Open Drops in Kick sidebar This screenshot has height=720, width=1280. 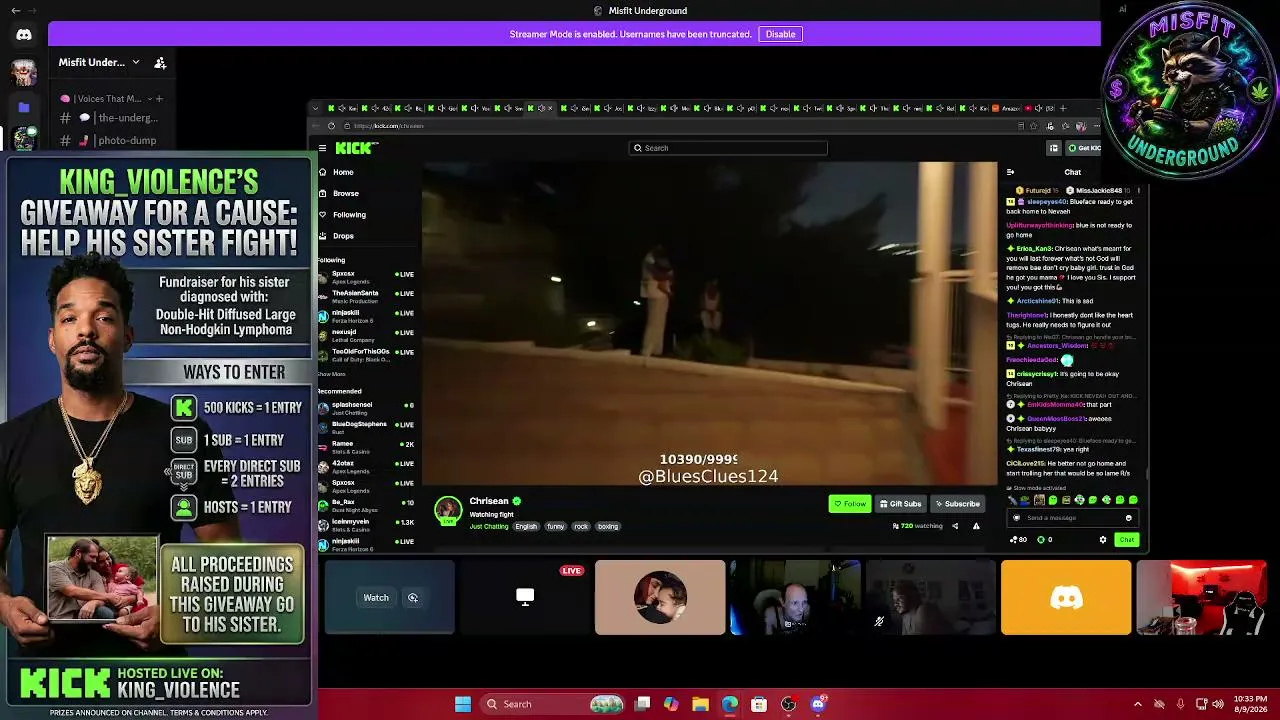click(343, 236)
